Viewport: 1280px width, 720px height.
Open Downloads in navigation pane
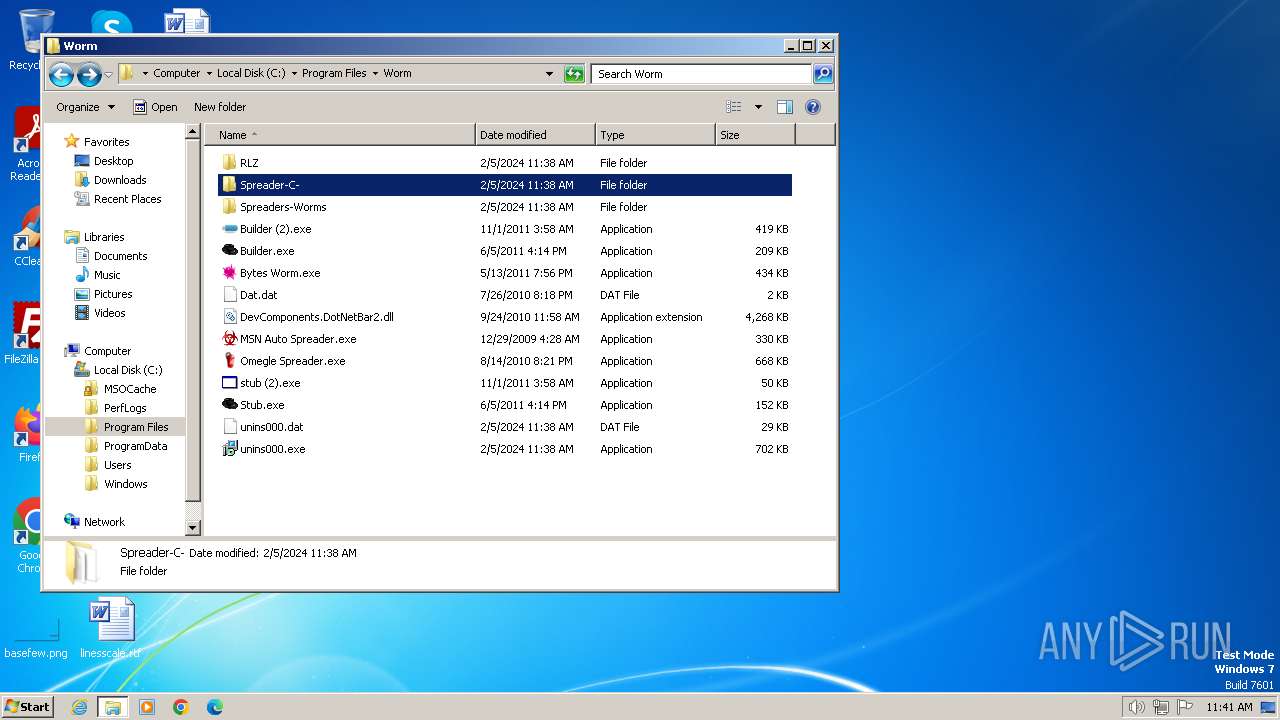coord(120,180)
